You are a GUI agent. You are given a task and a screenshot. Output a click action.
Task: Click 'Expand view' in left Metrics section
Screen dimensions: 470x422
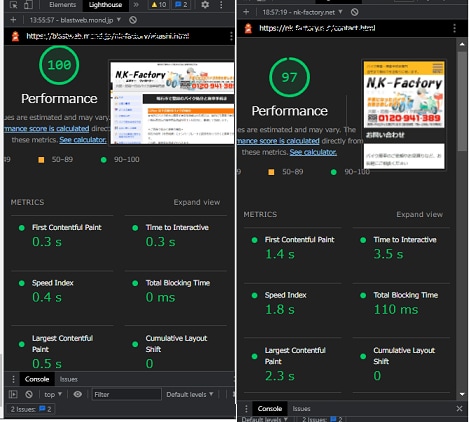[197, 202]
